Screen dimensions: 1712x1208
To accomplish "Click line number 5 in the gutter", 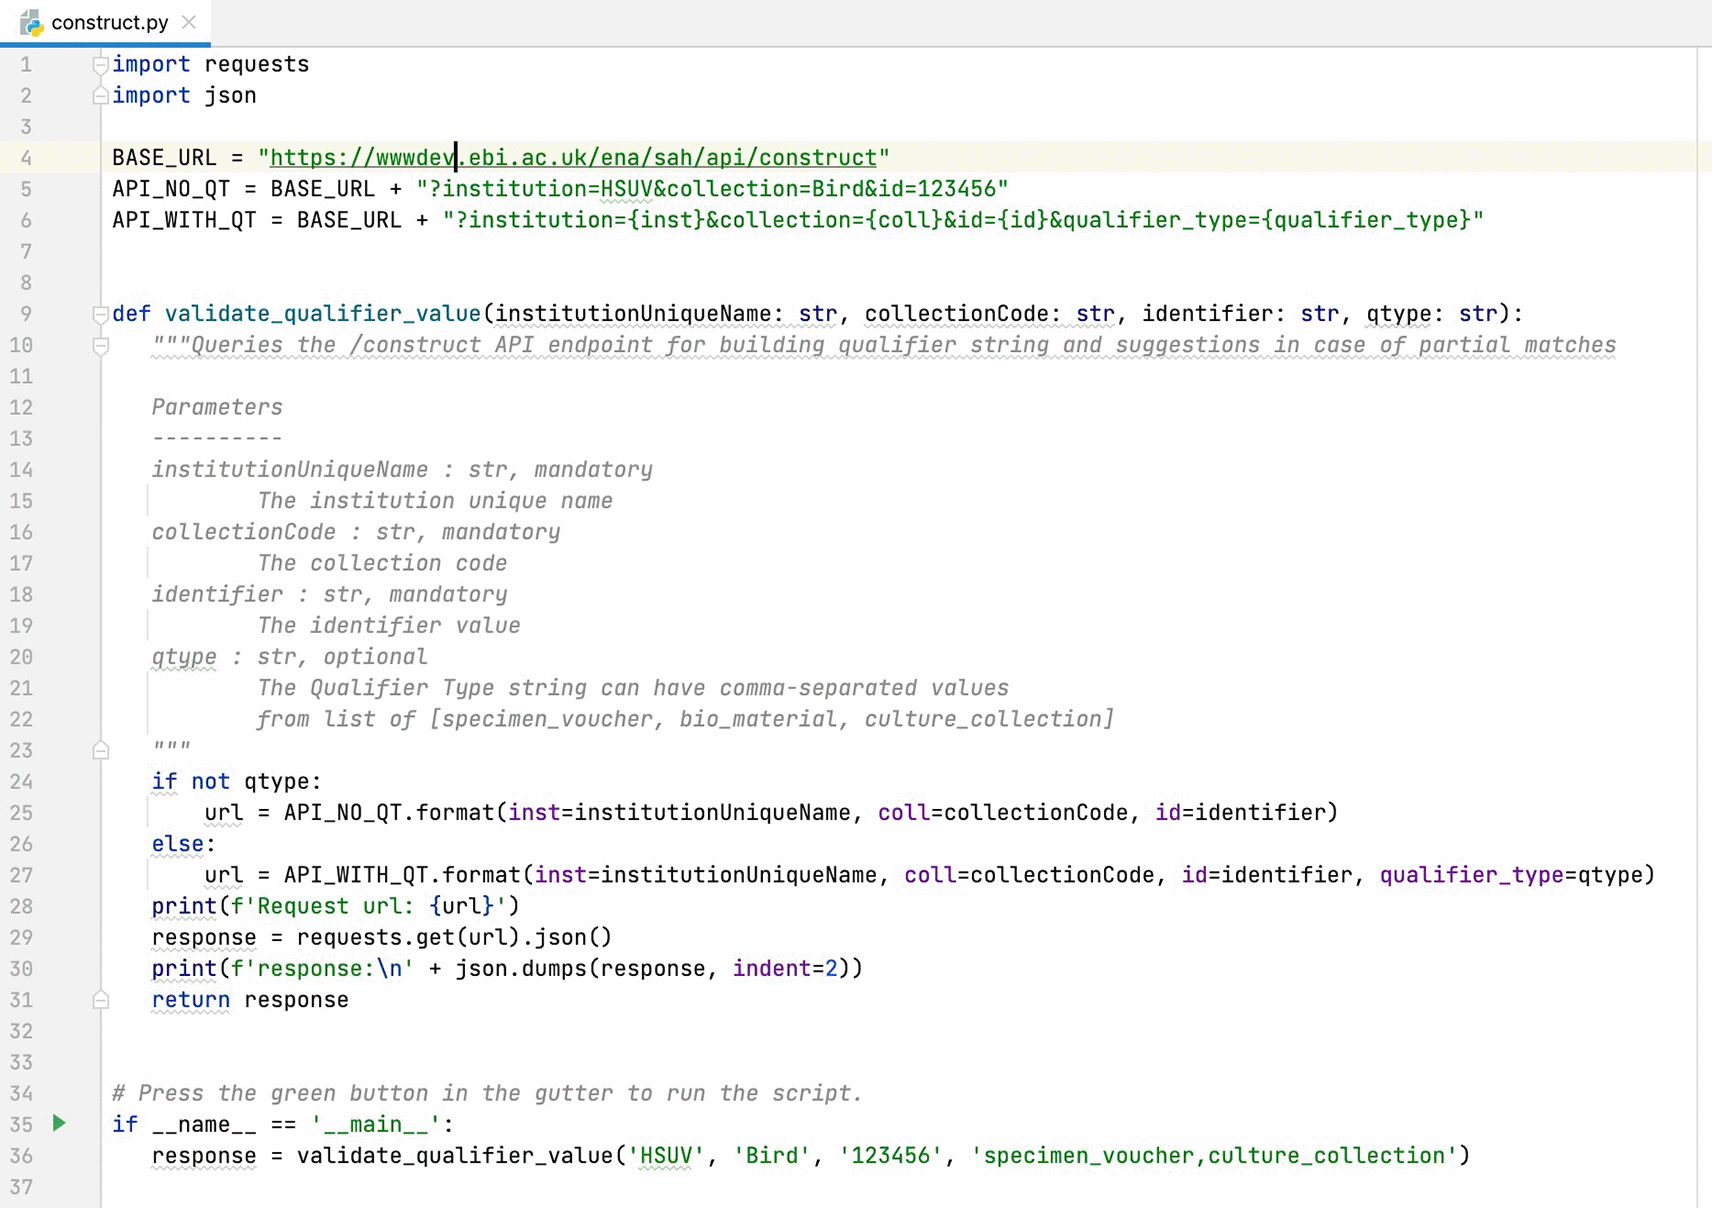I will click(26, 189).
